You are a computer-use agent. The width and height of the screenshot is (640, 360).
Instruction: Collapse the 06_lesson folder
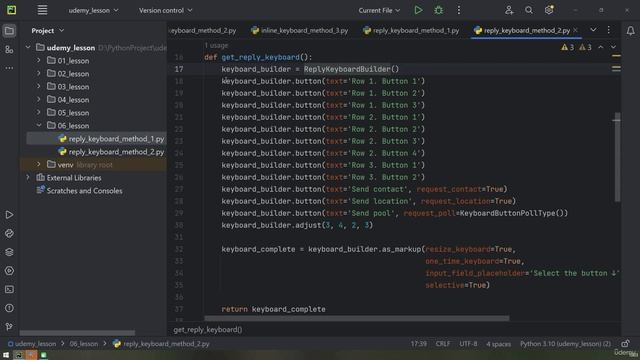[x=39, y=126]
